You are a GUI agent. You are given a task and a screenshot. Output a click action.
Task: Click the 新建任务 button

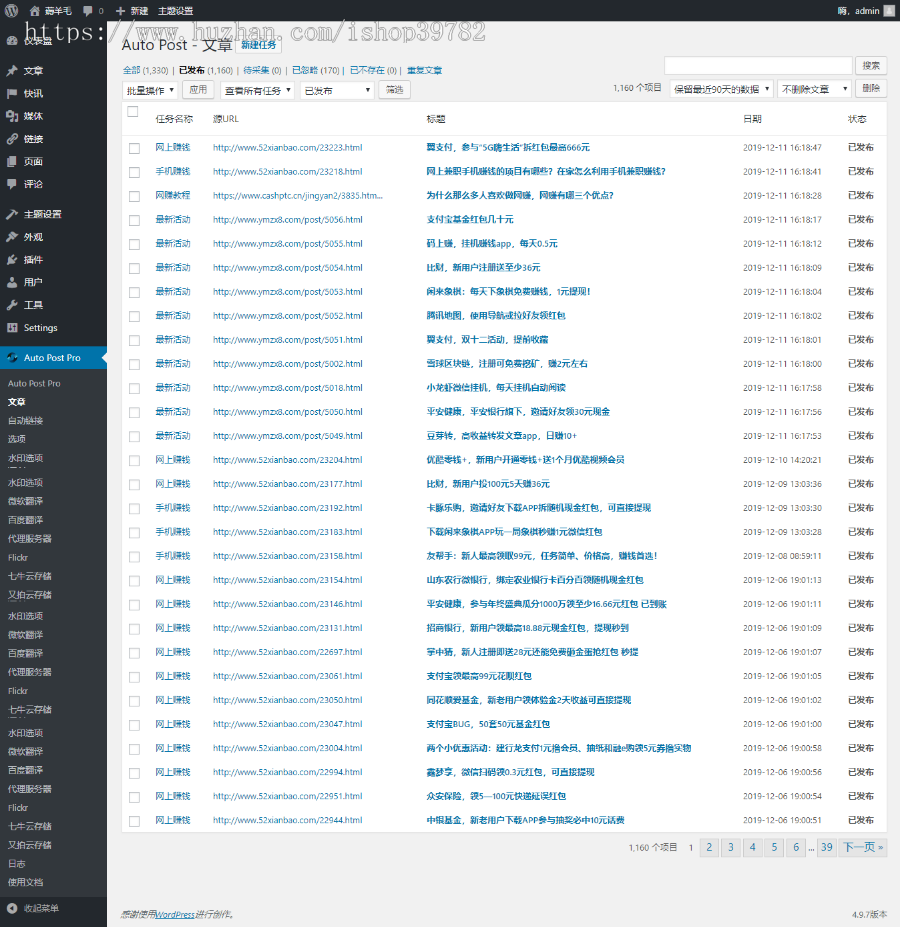pos(260,45)
